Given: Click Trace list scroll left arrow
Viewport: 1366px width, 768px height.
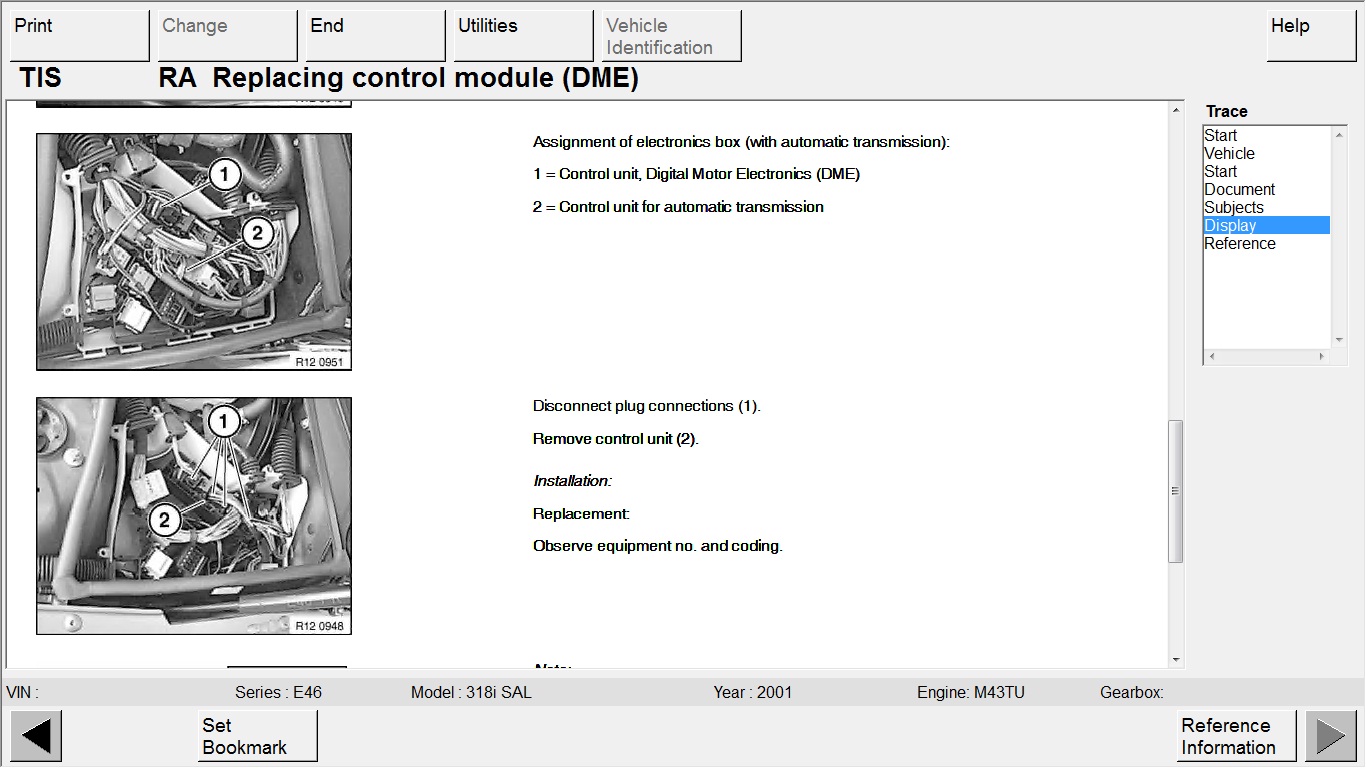Looking at the screenshot, I should (x=1212, y=356).
